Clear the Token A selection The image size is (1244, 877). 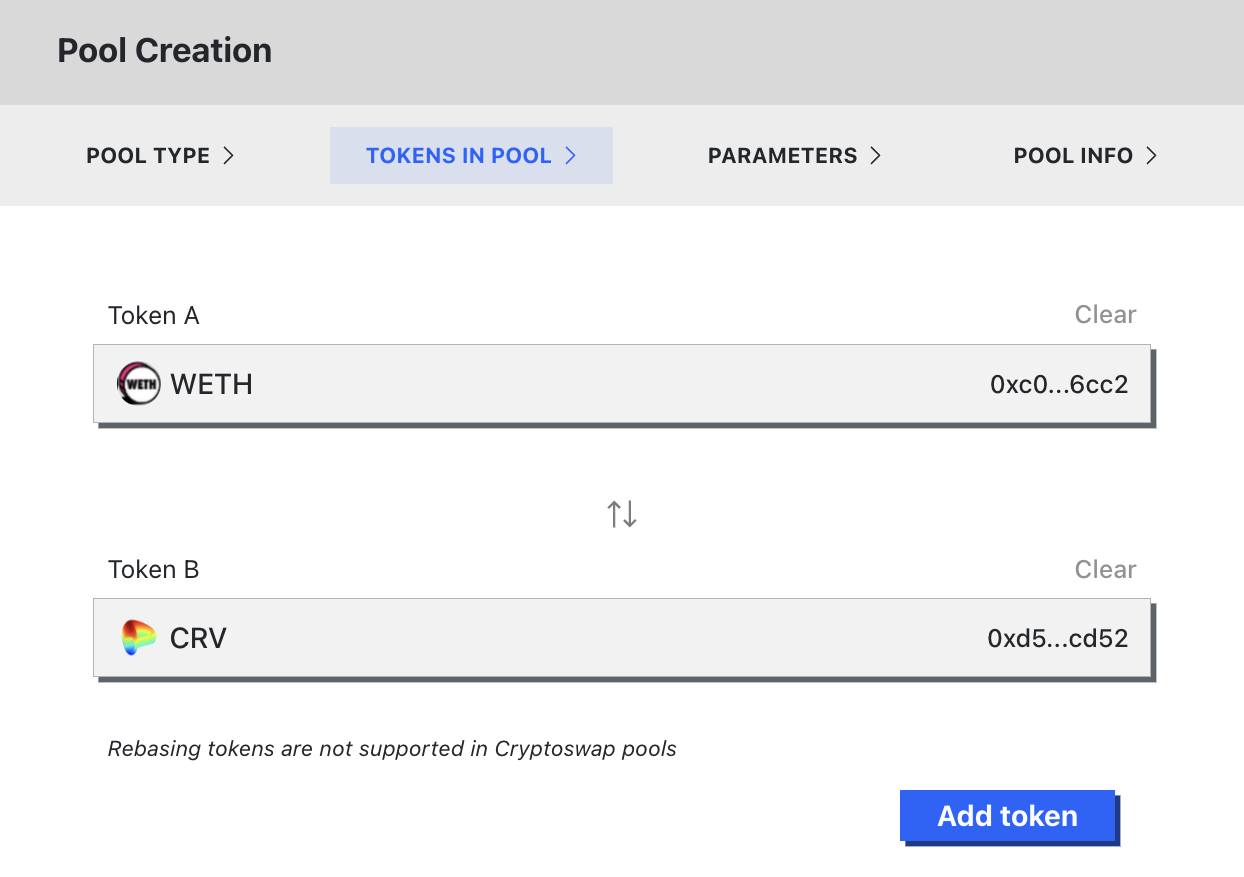(1105, 315)
